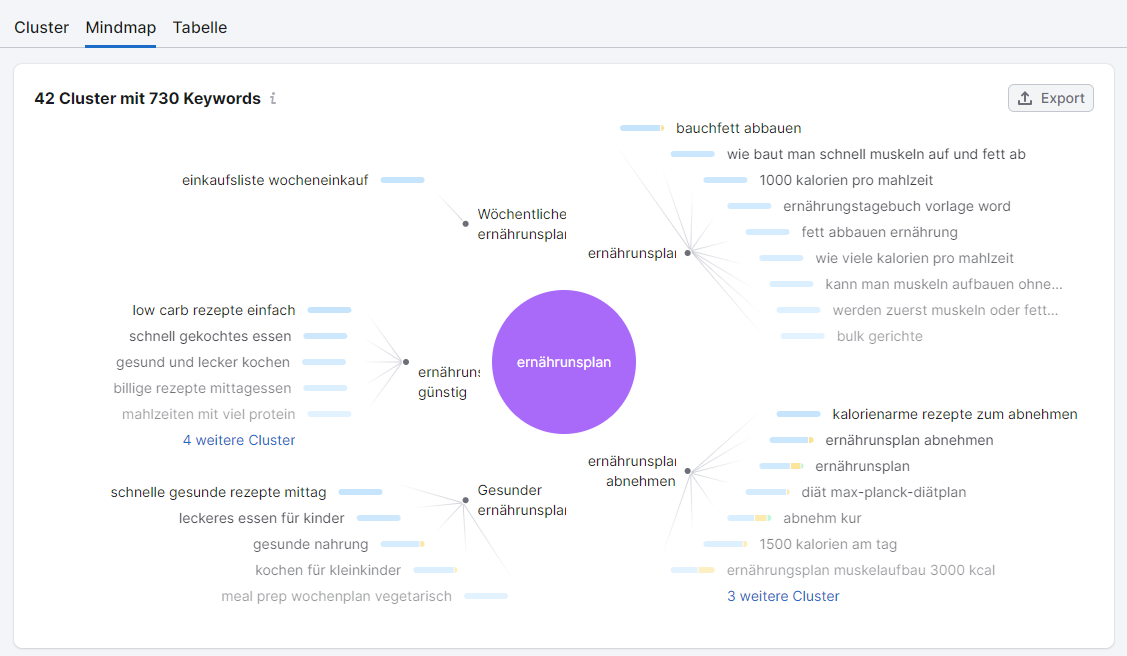
Task: Expand the 4 weitere Cluster link
Action: [238, 440]
